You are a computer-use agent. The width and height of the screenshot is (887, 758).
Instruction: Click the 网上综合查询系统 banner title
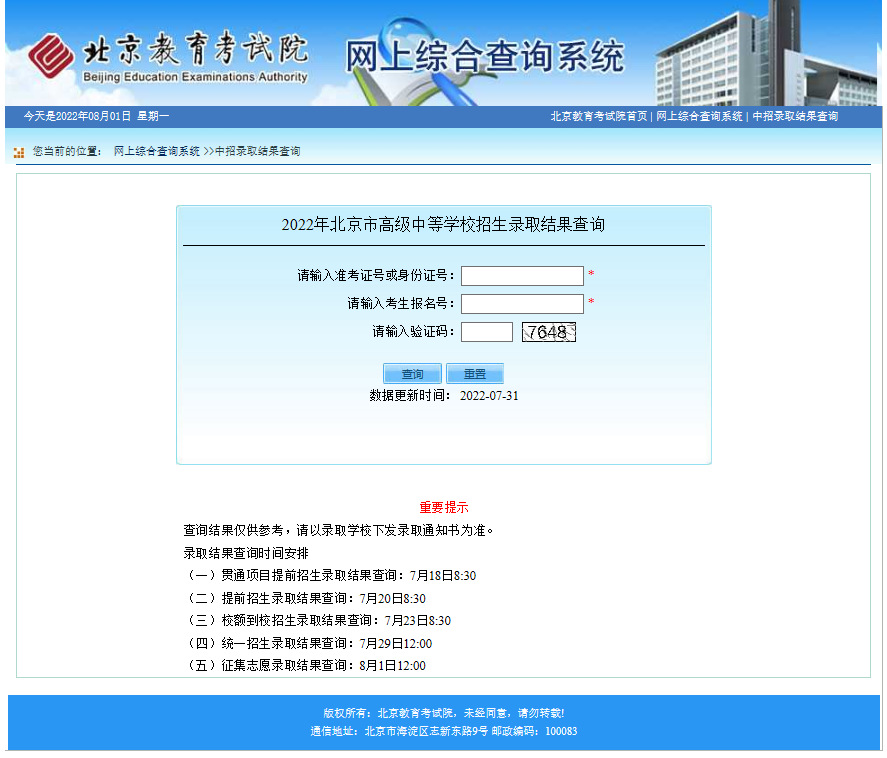tap(485, 57)
